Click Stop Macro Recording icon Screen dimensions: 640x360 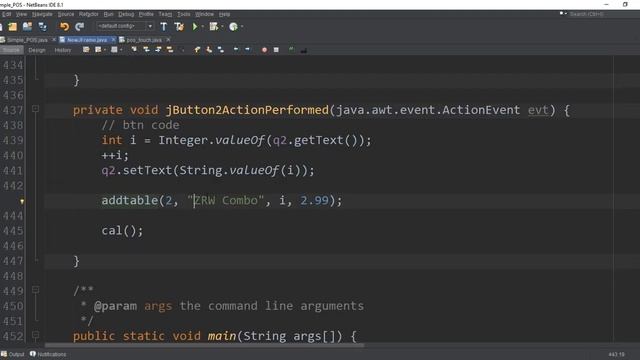point(276,50)
